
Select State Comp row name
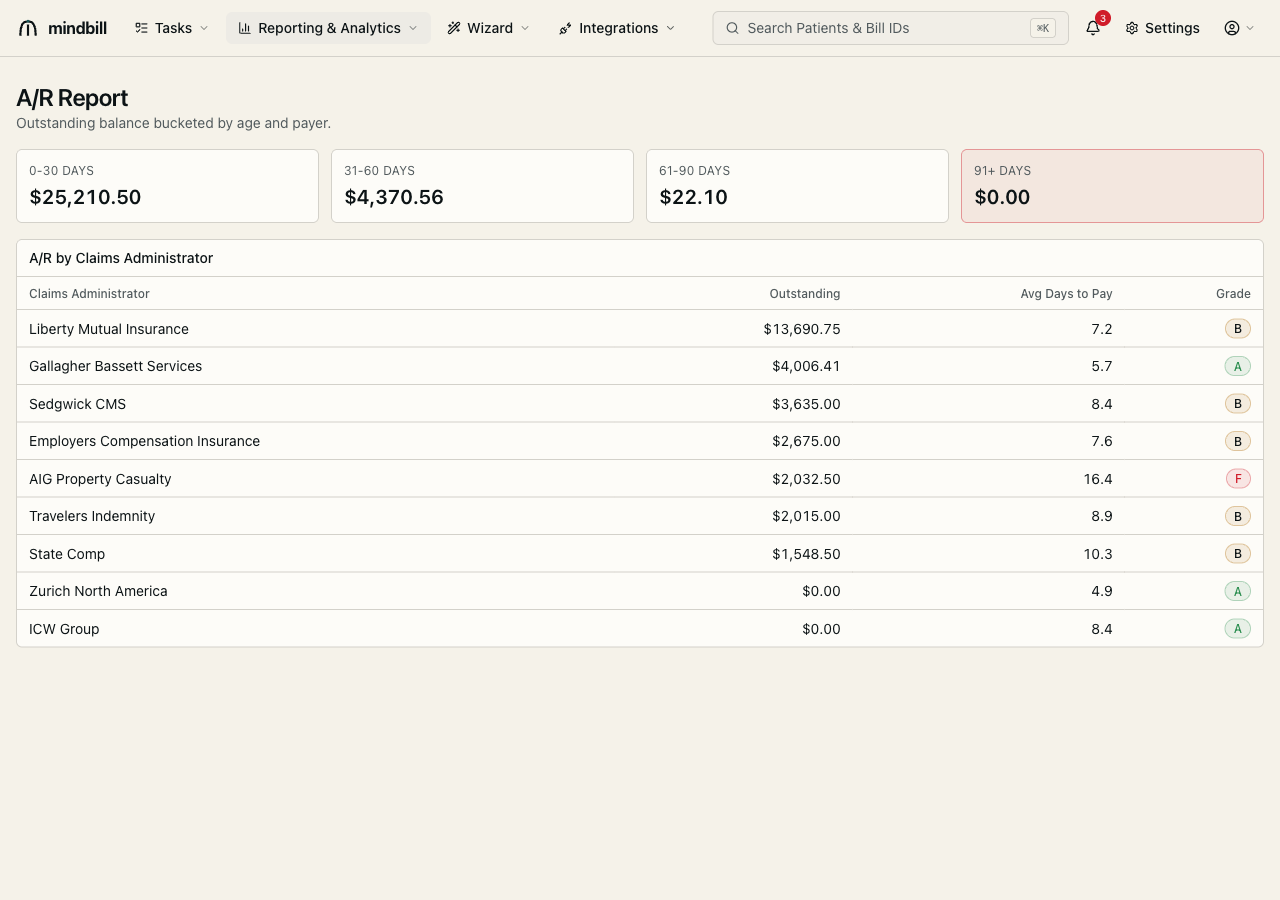[x=67, y=554]
